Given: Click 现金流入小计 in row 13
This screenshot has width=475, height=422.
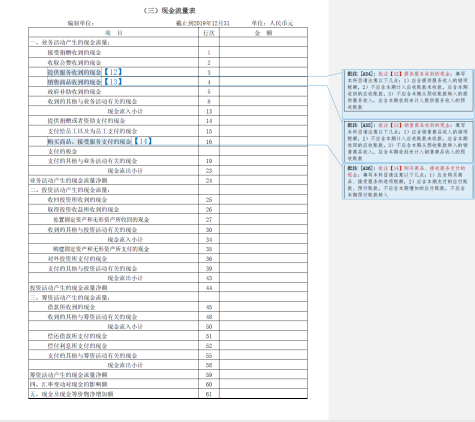Looking at the screenshot, I should click(125, 111).
